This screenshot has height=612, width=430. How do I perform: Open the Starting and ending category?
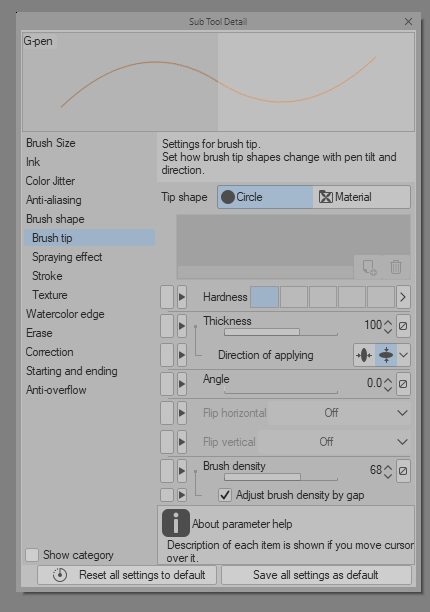tap(72, 371)
